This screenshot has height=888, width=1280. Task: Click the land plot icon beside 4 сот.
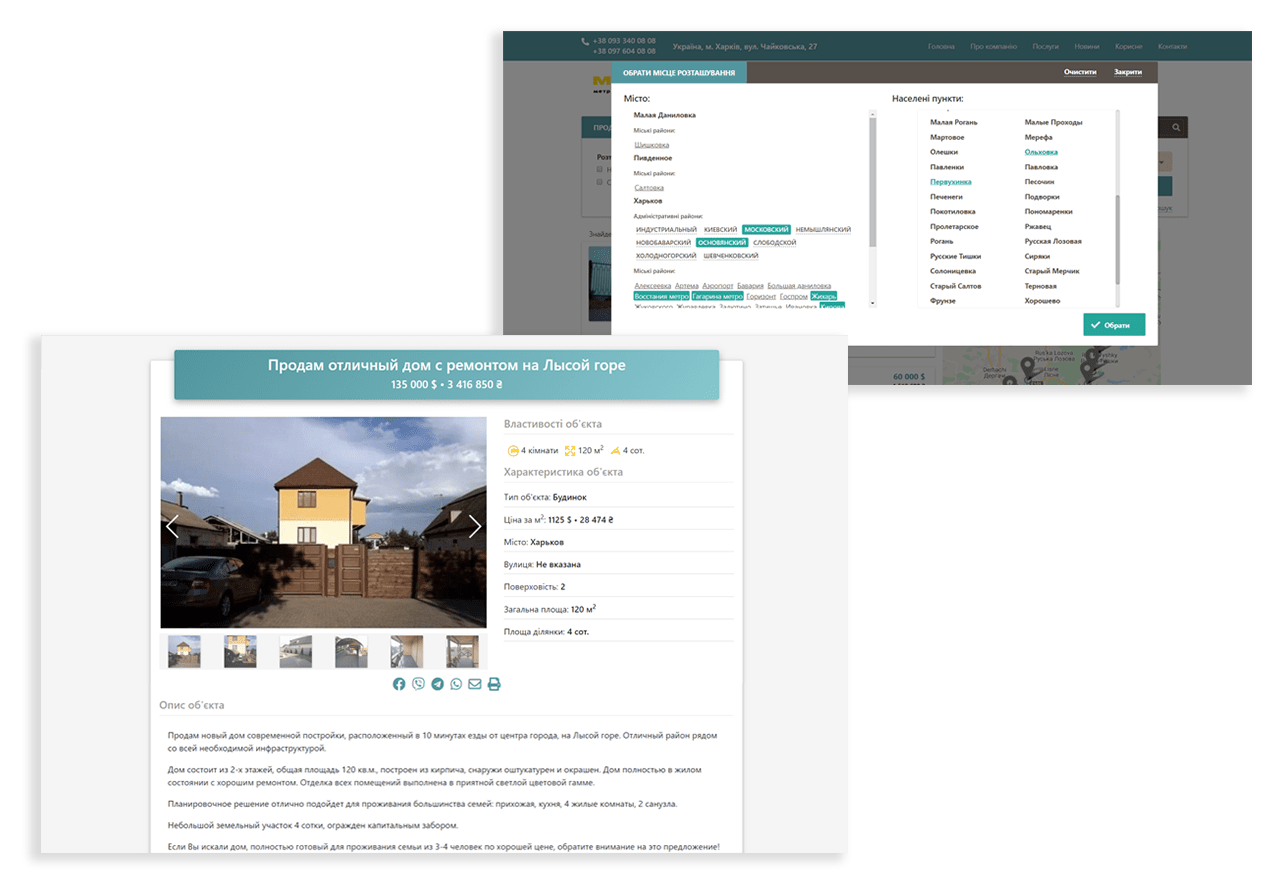pyautogui.click(x=615, y=450)
